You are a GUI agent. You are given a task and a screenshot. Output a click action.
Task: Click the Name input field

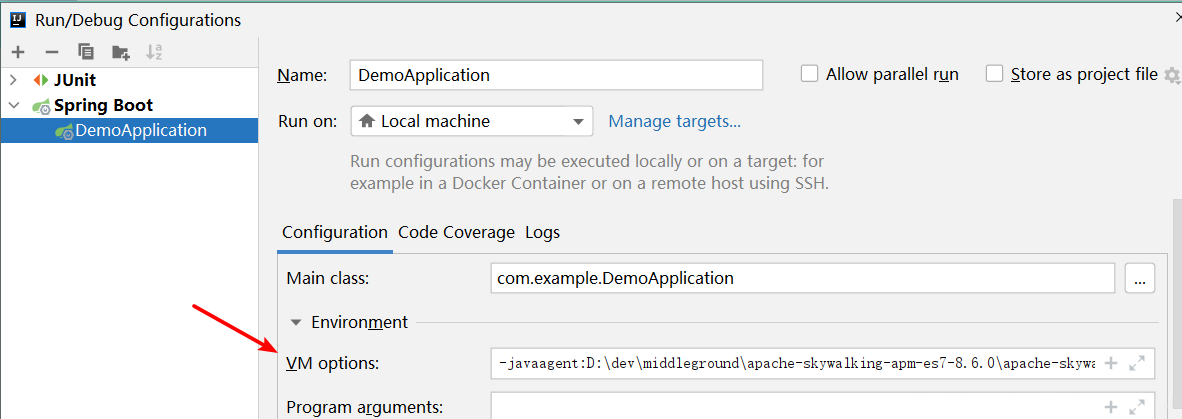coord(556,75)
